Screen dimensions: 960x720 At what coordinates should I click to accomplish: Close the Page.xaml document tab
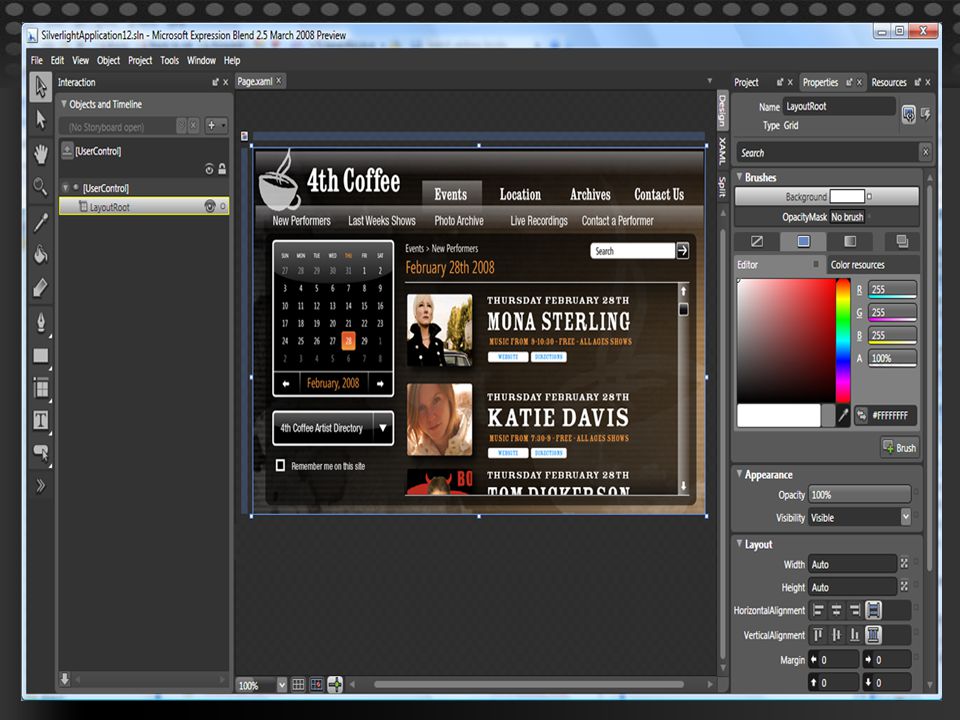279,80
